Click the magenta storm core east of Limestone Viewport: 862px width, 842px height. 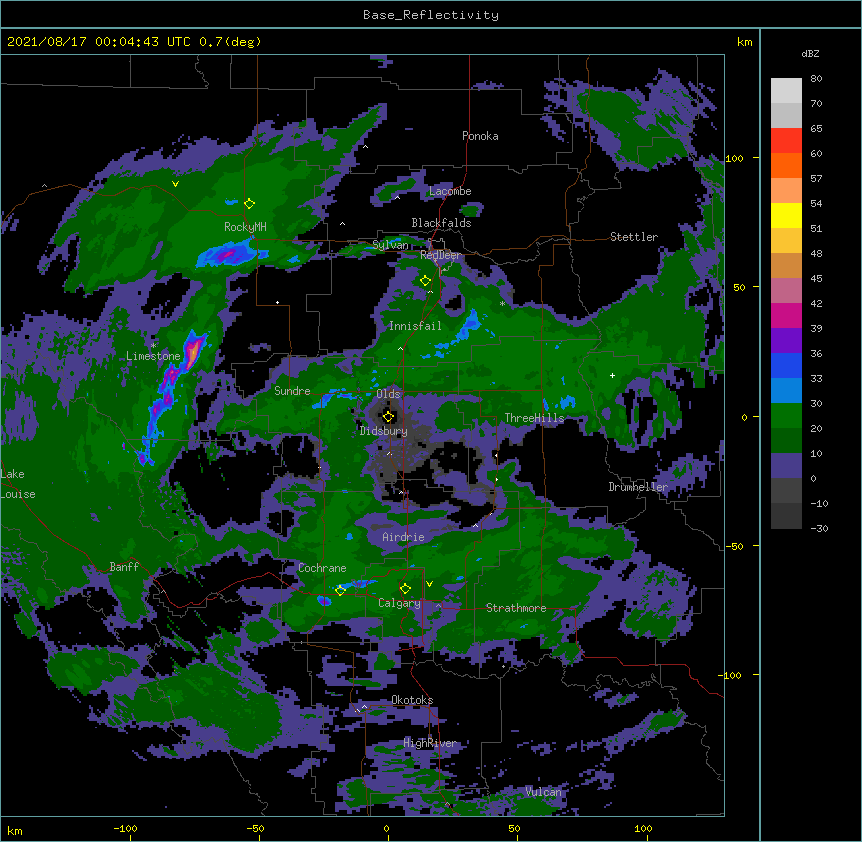tap(192, 352)
